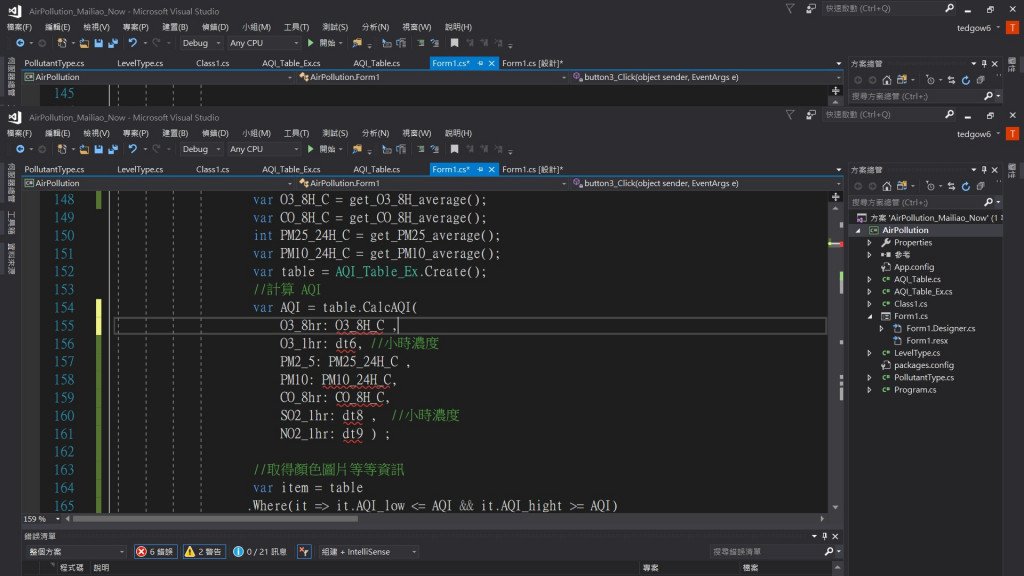Click clear-filter icon in the error list toolbar
1024x576 pixels.
click(x=304, y=551)
